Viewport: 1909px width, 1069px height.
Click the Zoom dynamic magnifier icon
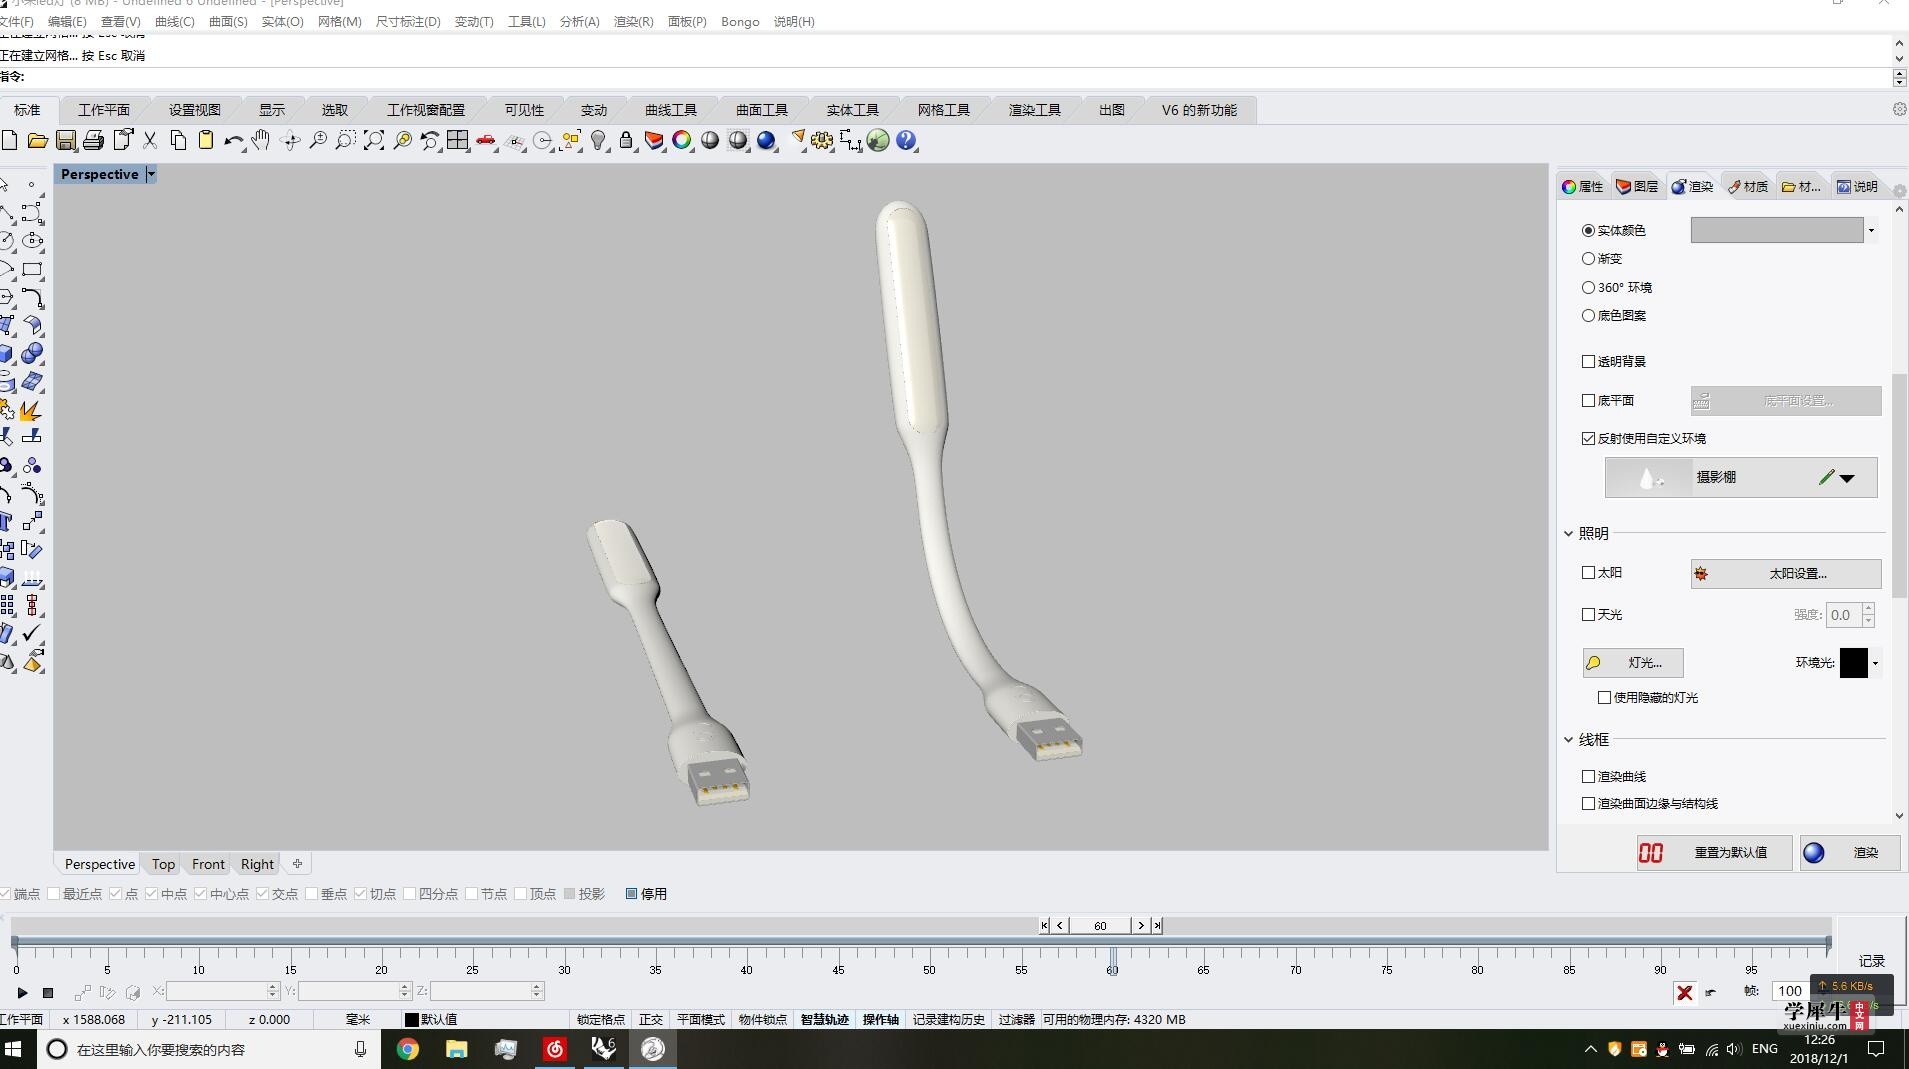point(318,141)
